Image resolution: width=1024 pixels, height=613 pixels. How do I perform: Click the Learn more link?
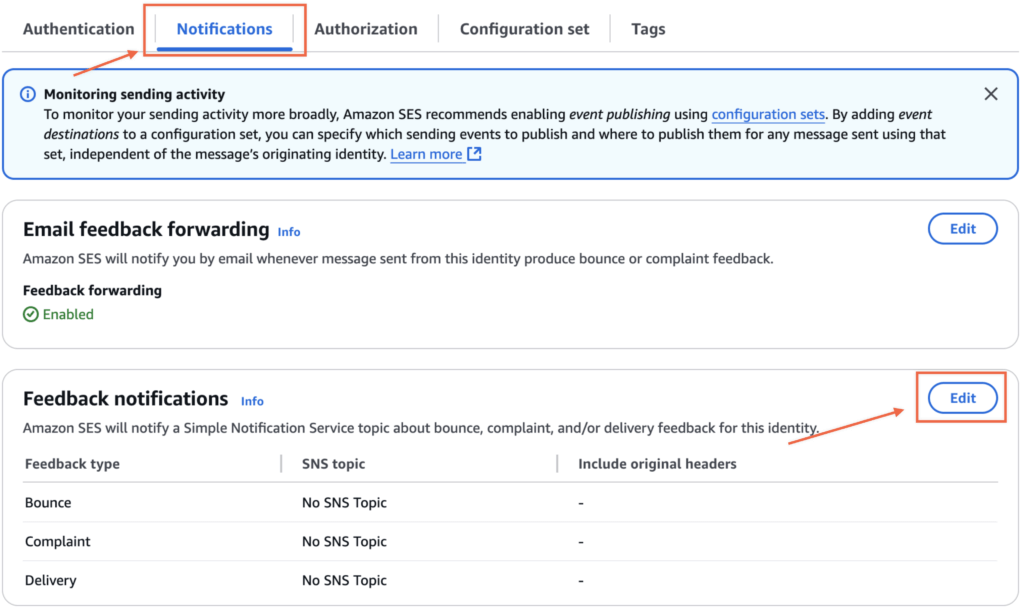(x=426, y=155)
